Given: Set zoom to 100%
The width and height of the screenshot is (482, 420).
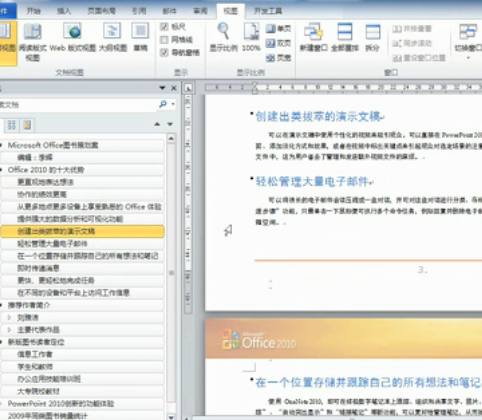Looking at the screenshot, I should (251, 37).
